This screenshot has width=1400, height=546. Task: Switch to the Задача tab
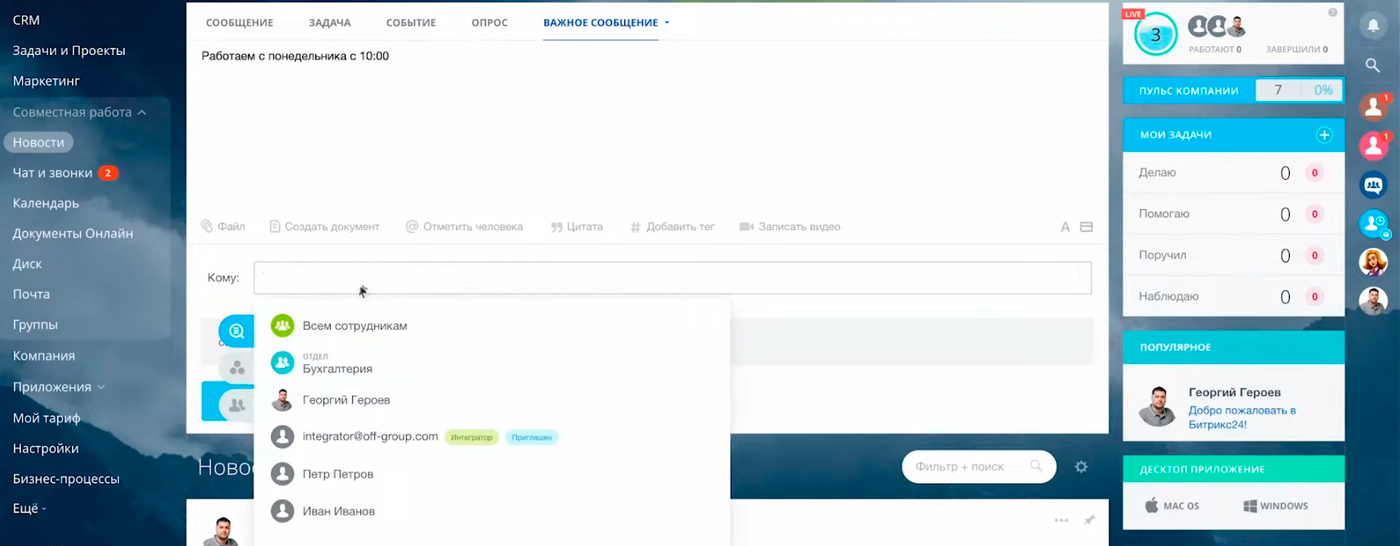[330, 23]
